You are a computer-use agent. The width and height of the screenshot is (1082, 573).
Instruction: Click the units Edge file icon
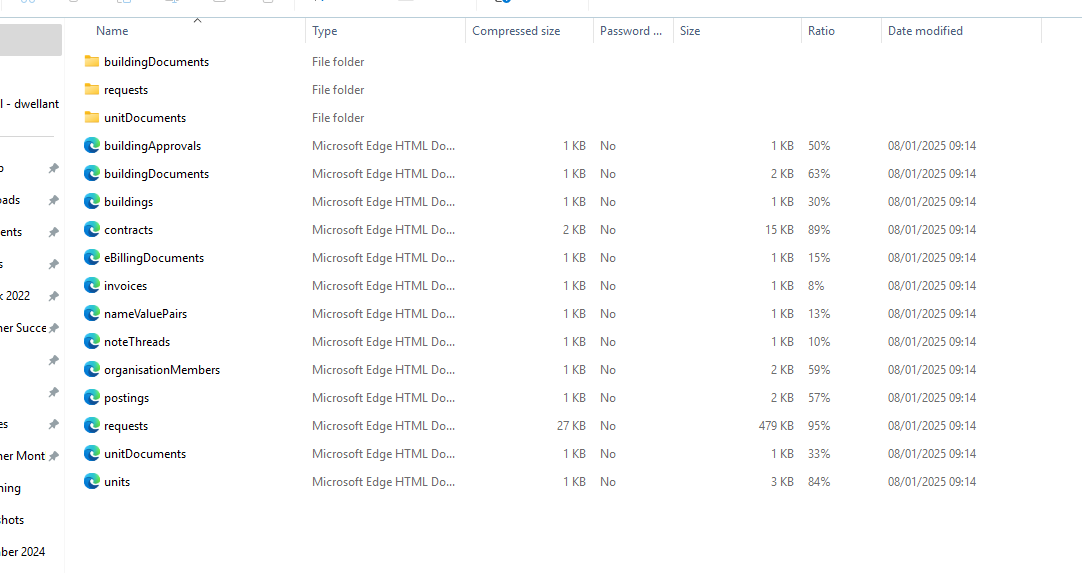(92, 482)
